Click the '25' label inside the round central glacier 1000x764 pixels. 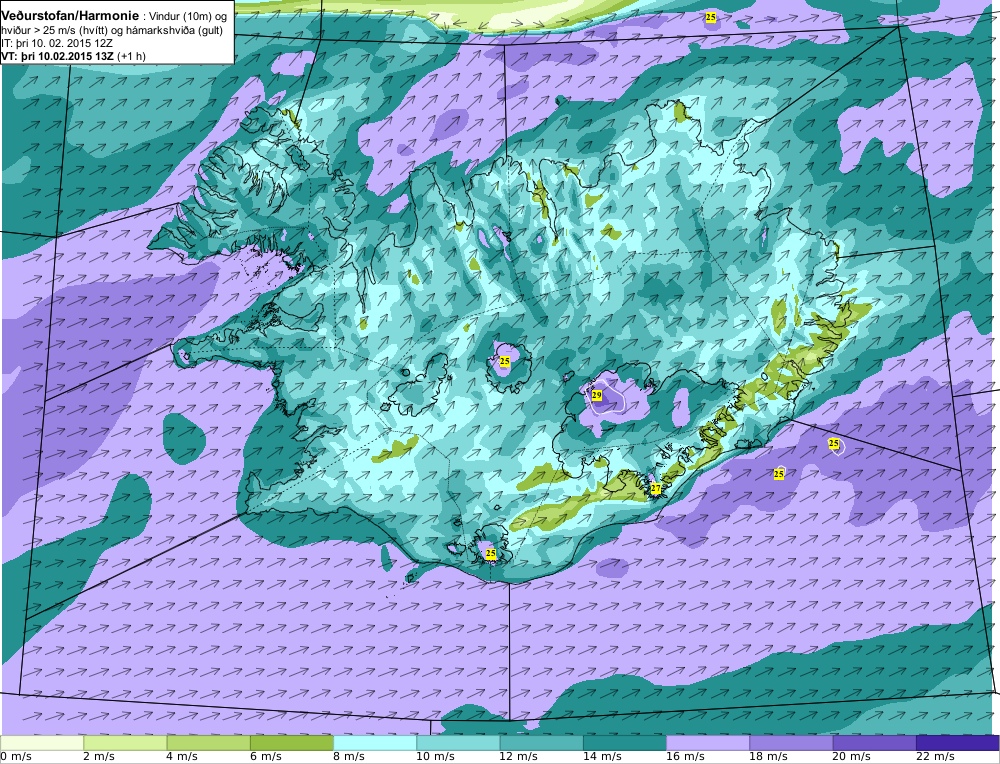click(504, 361)
